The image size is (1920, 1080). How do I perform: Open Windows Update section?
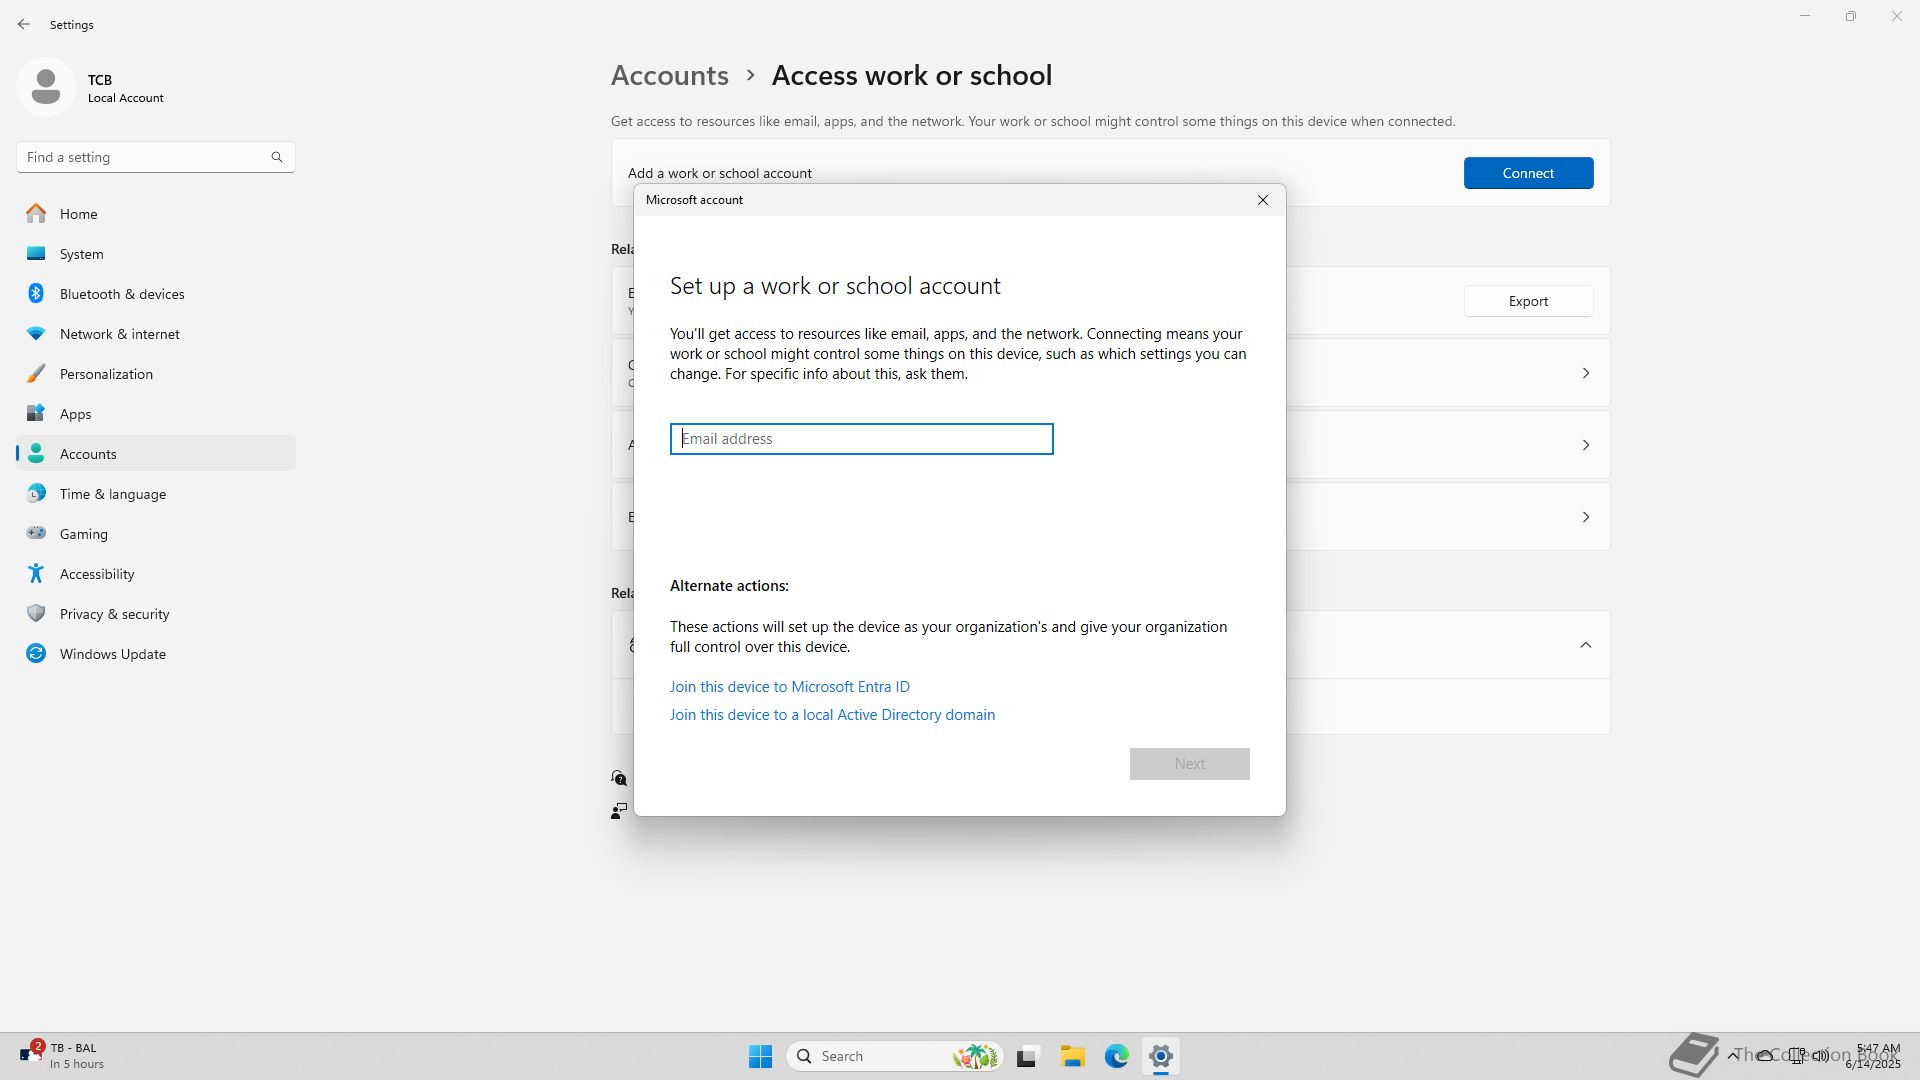(x=112, y=654)
